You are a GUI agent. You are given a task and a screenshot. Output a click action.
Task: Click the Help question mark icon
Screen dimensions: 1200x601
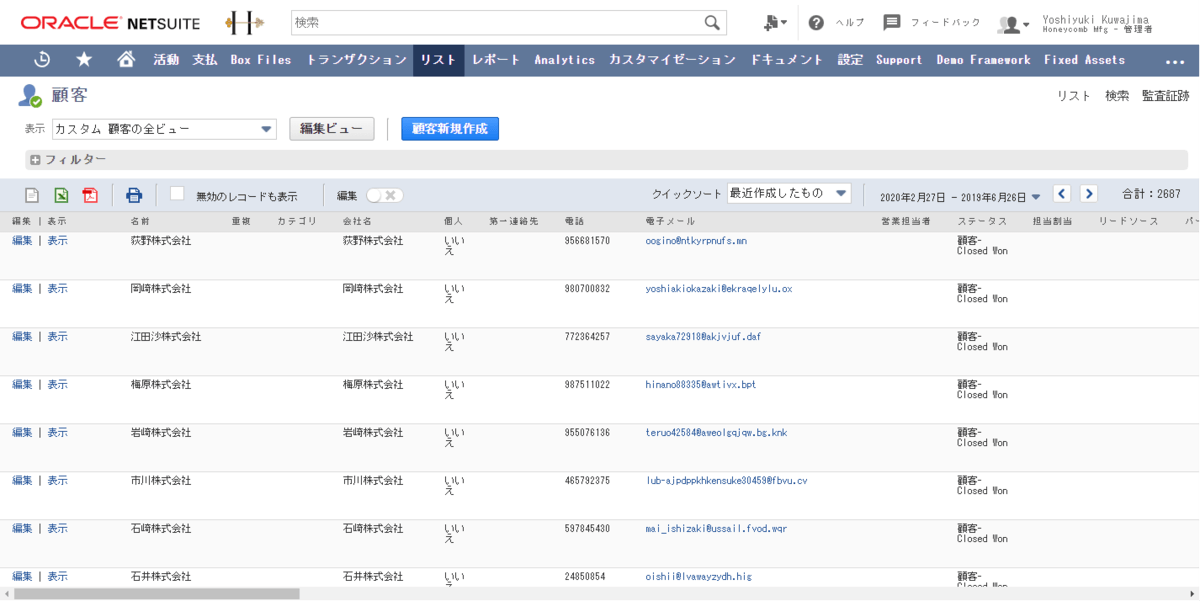[x=816, y=22]
